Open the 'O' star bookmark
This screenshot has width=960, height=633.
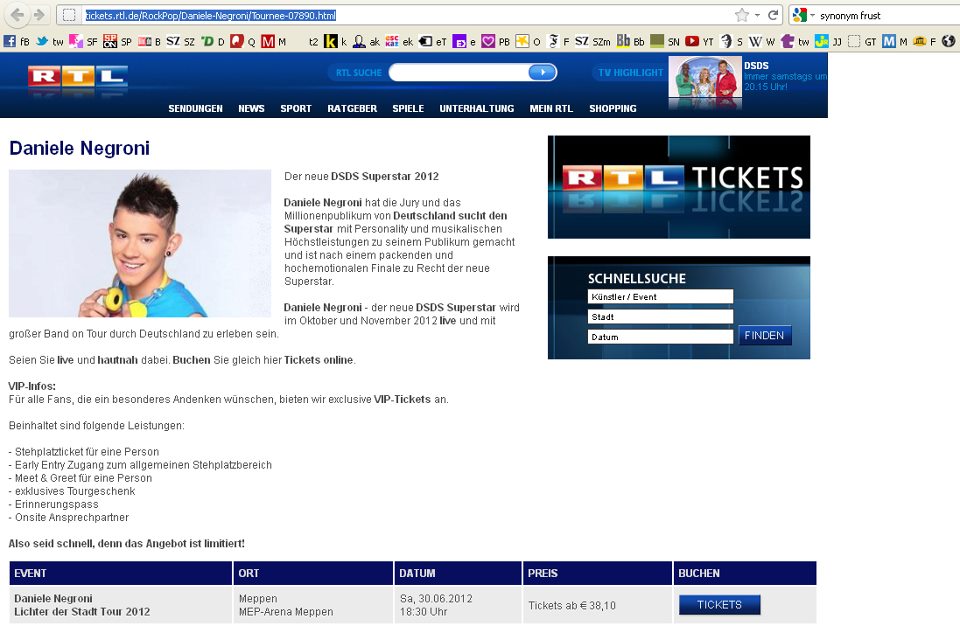(528, 42)
